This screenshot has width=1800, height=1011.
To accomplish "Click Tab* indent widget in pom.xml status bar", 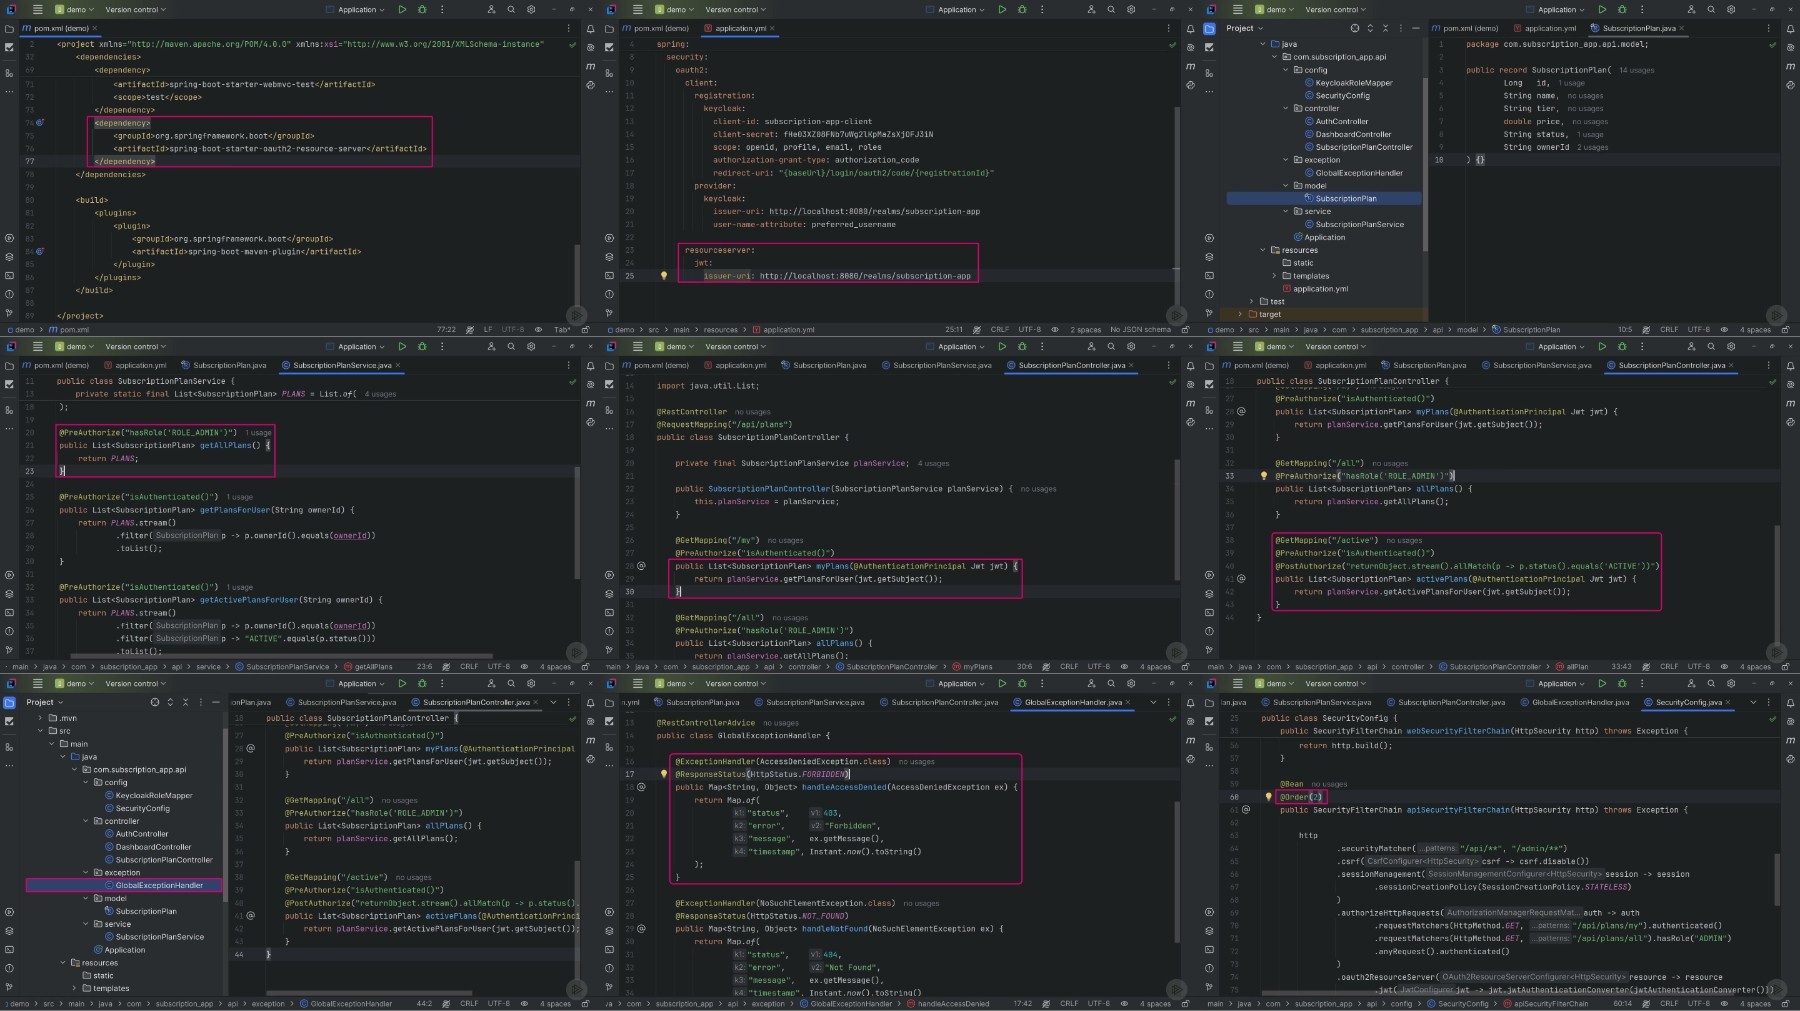I will pyautogui.click(x=562, y=329).
